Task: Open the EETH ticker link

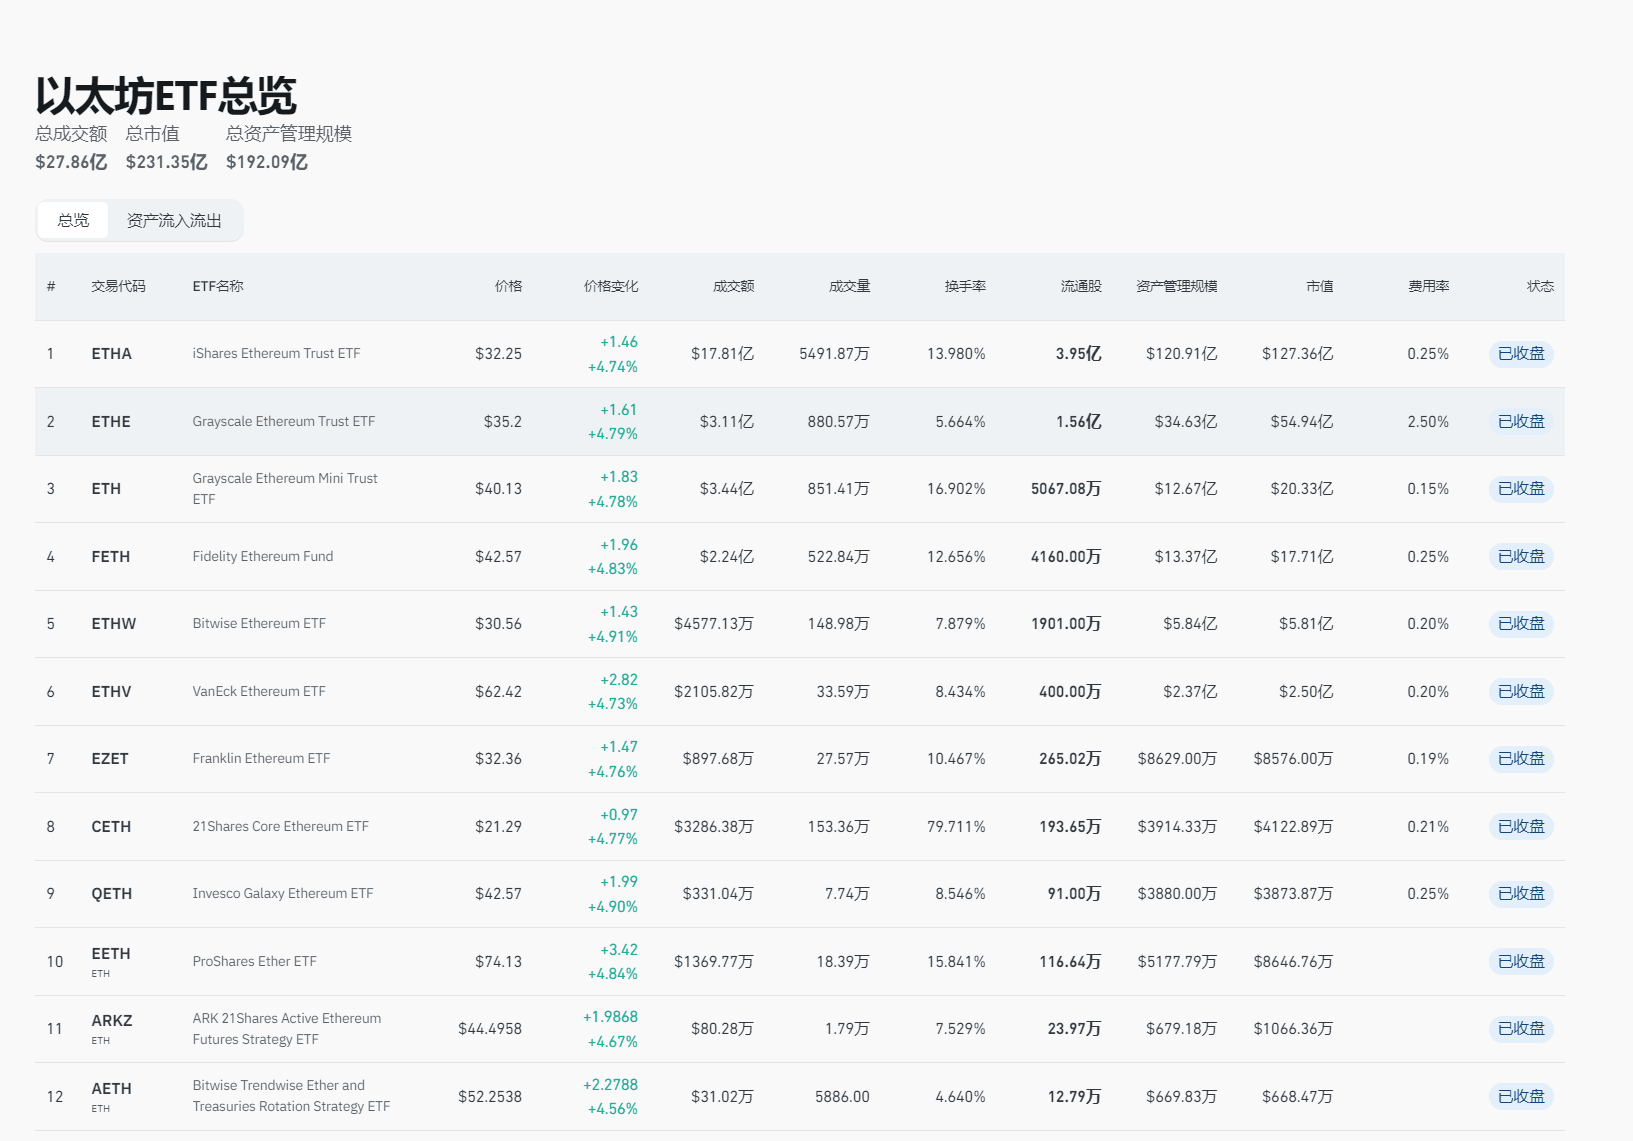Action: 111,954
